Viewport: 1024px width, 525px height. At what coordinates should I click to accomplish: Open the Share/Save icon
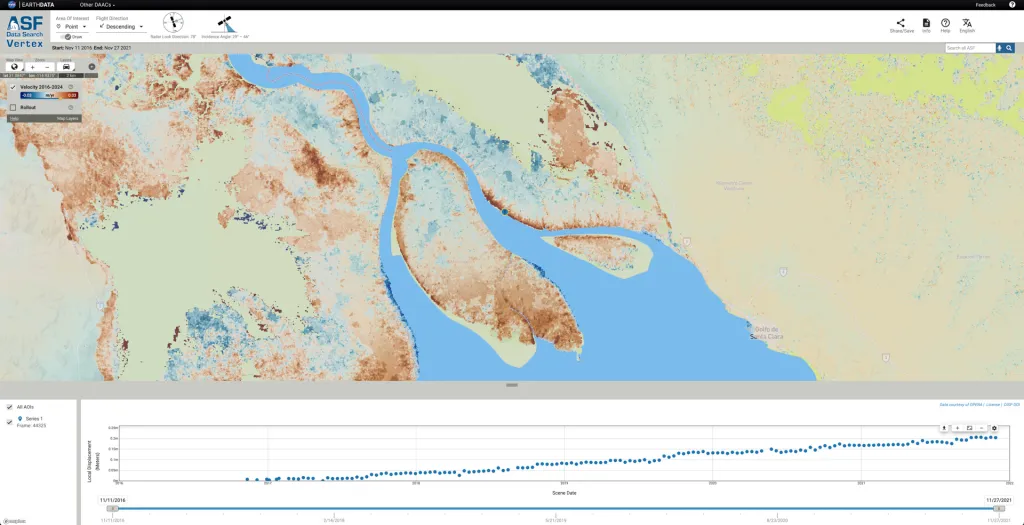901,23
